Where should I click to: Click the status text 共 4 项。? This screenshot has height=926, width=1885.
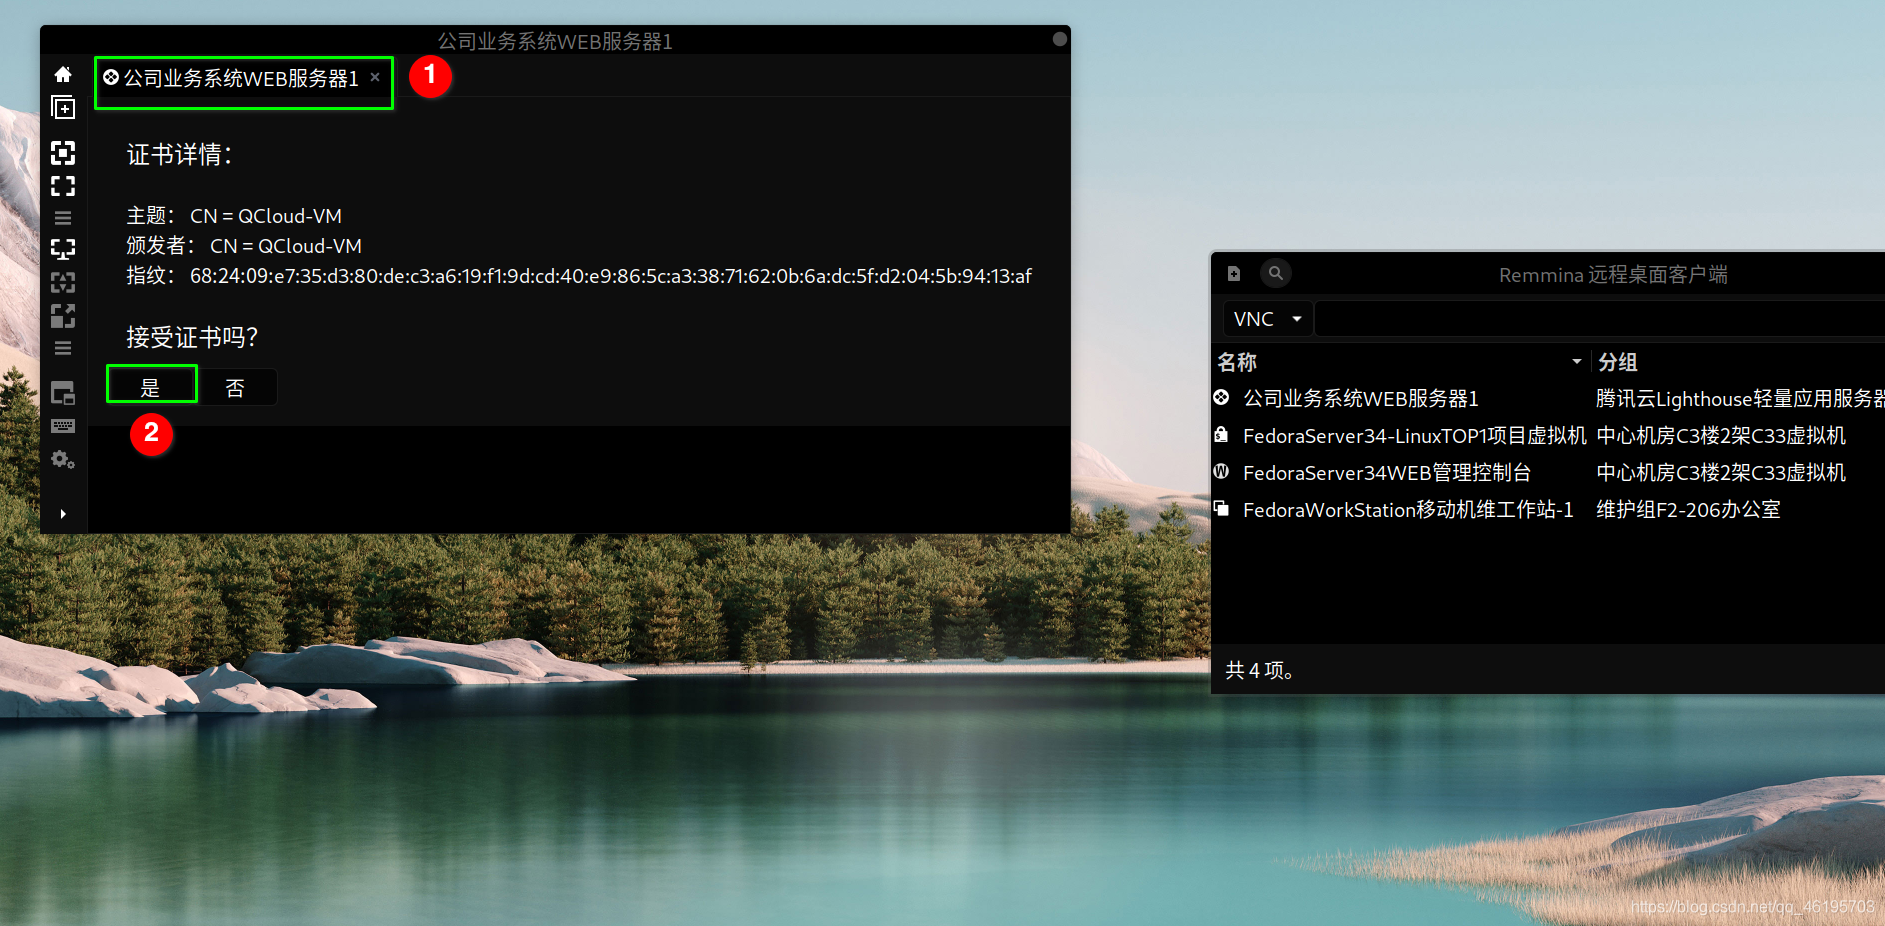click(1260, 670)
